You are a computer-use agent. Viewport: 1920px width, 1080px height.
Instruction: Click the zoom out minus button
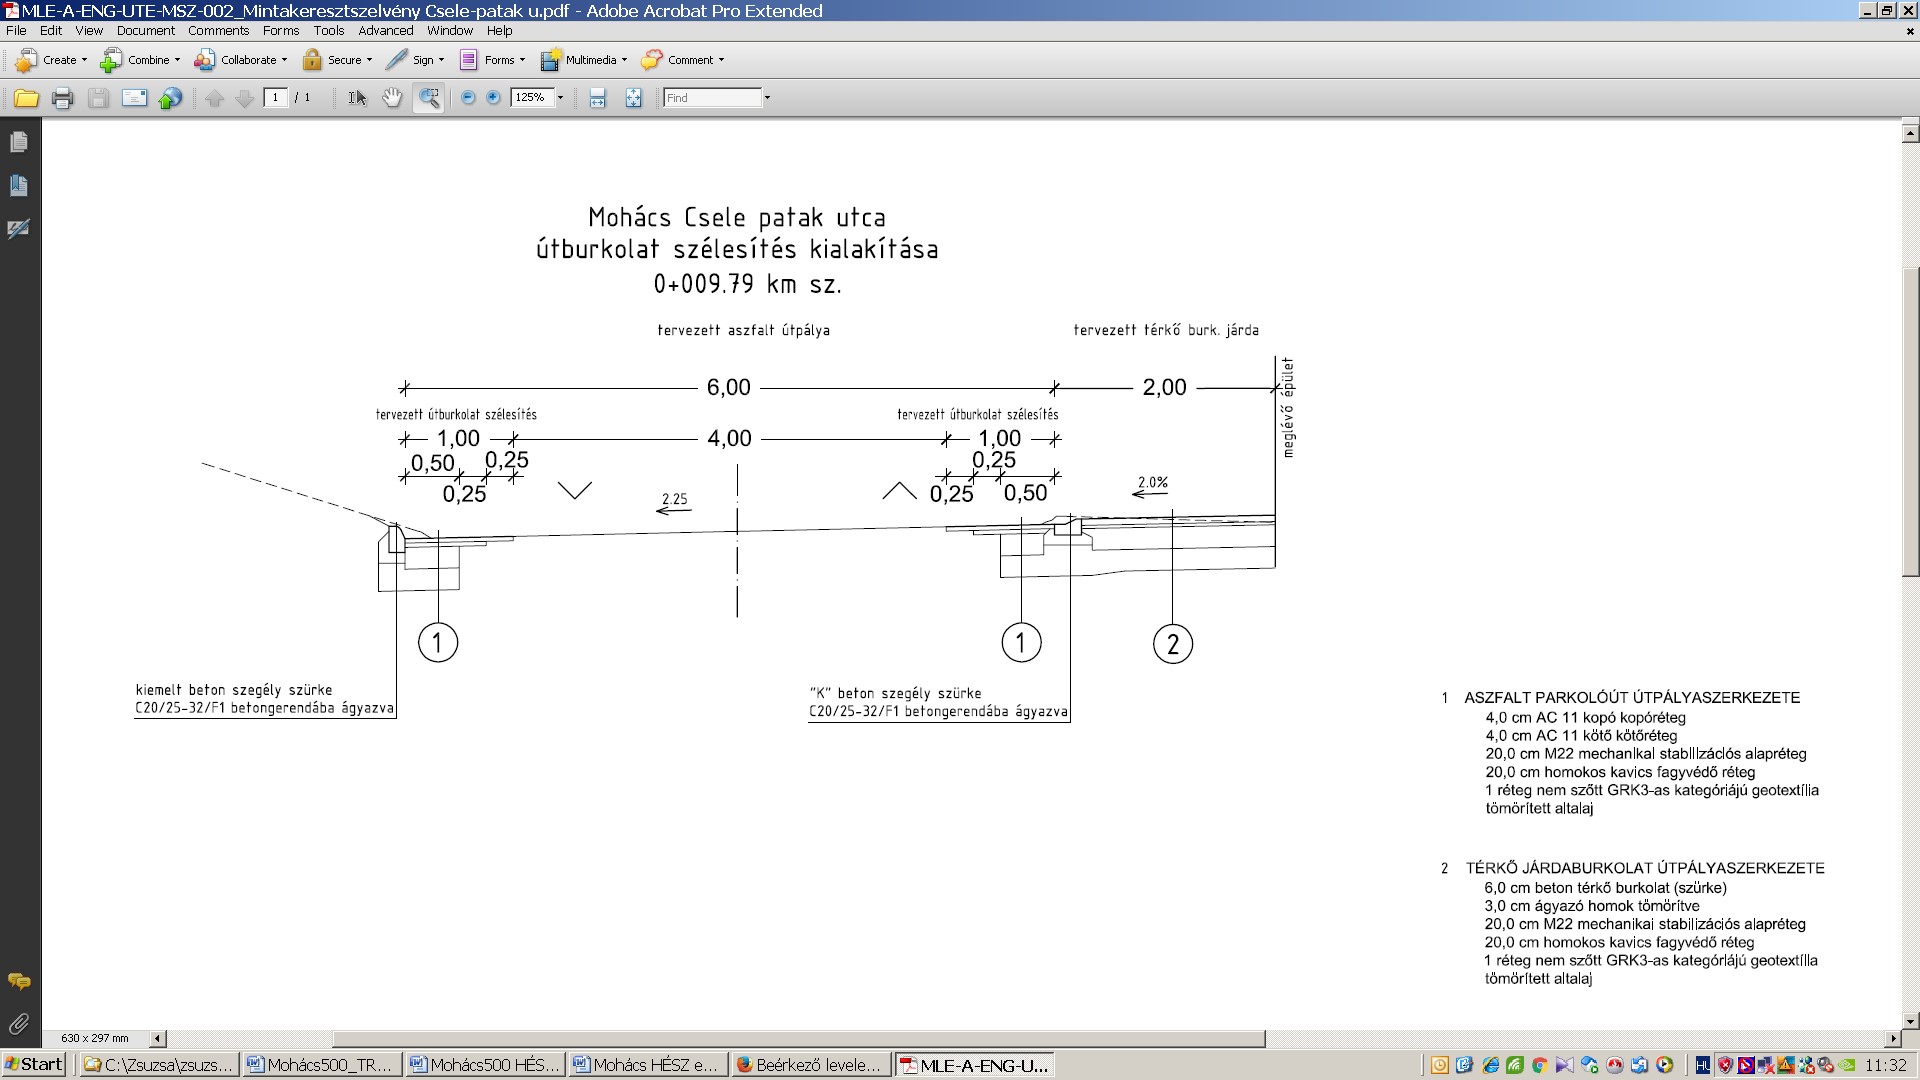tap(467, 98)
